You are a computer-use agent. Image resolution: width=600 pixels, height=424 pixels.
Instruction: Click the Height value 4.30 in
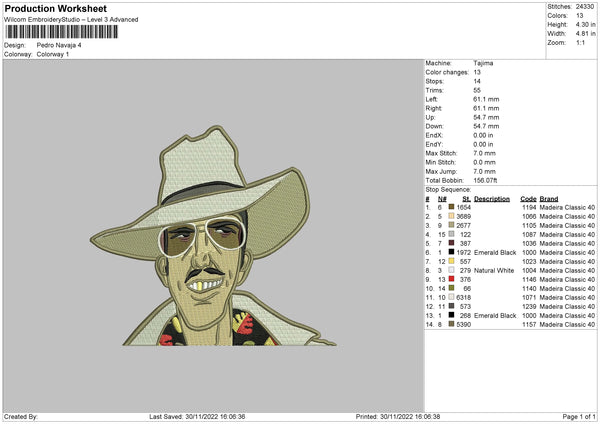pyautogui.click(x=585, y=24)
